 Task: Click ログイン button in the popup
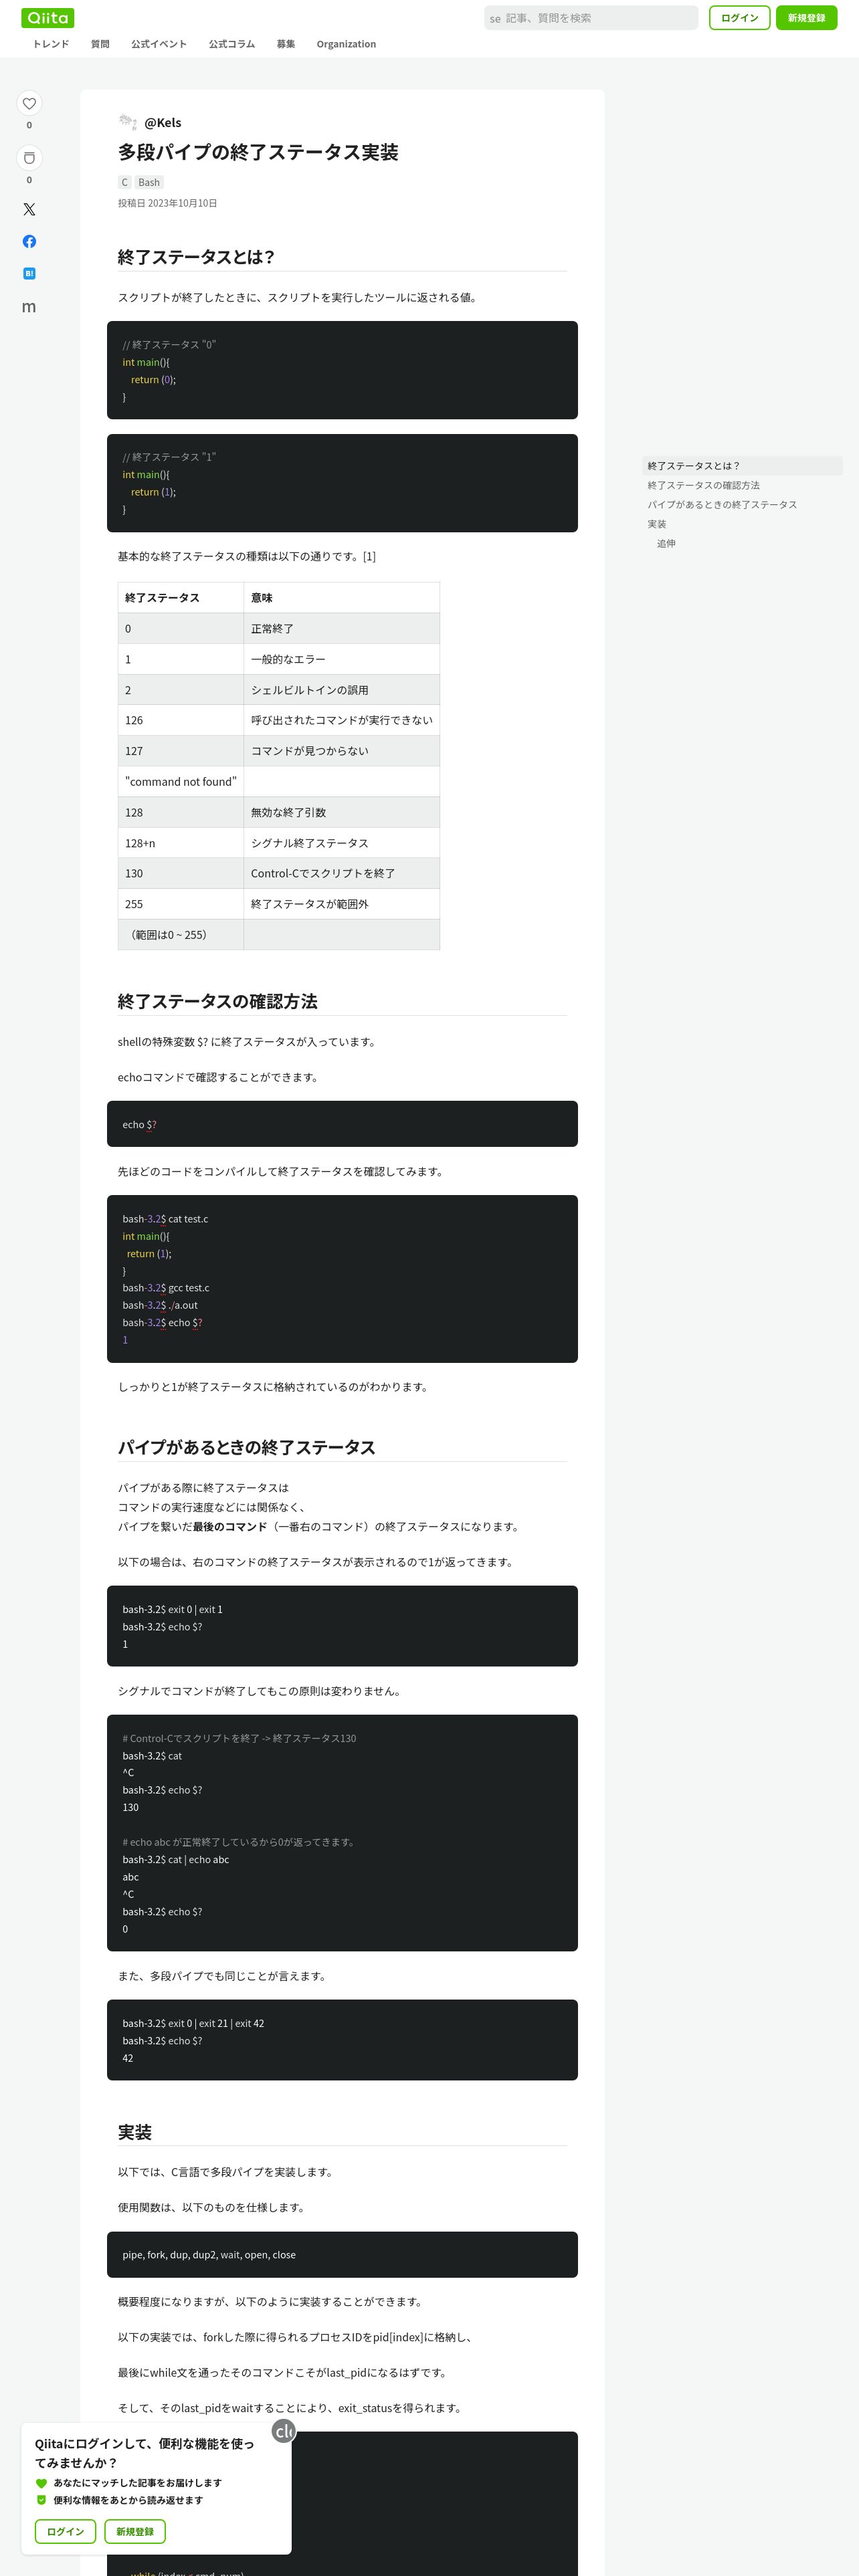coord(66,2531)
